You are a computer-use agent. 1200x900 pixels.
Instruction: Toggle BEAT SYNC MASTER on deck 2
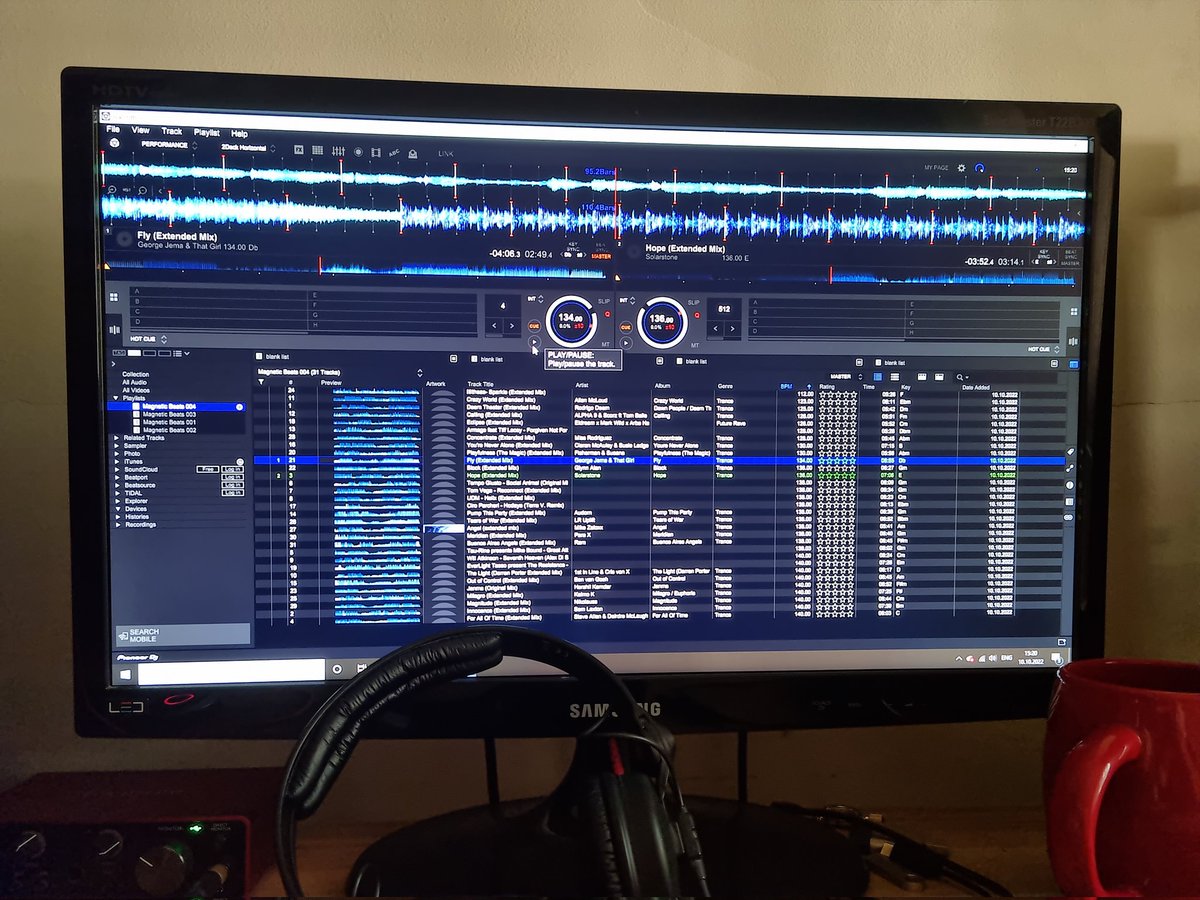click(x=1070, y=258)
